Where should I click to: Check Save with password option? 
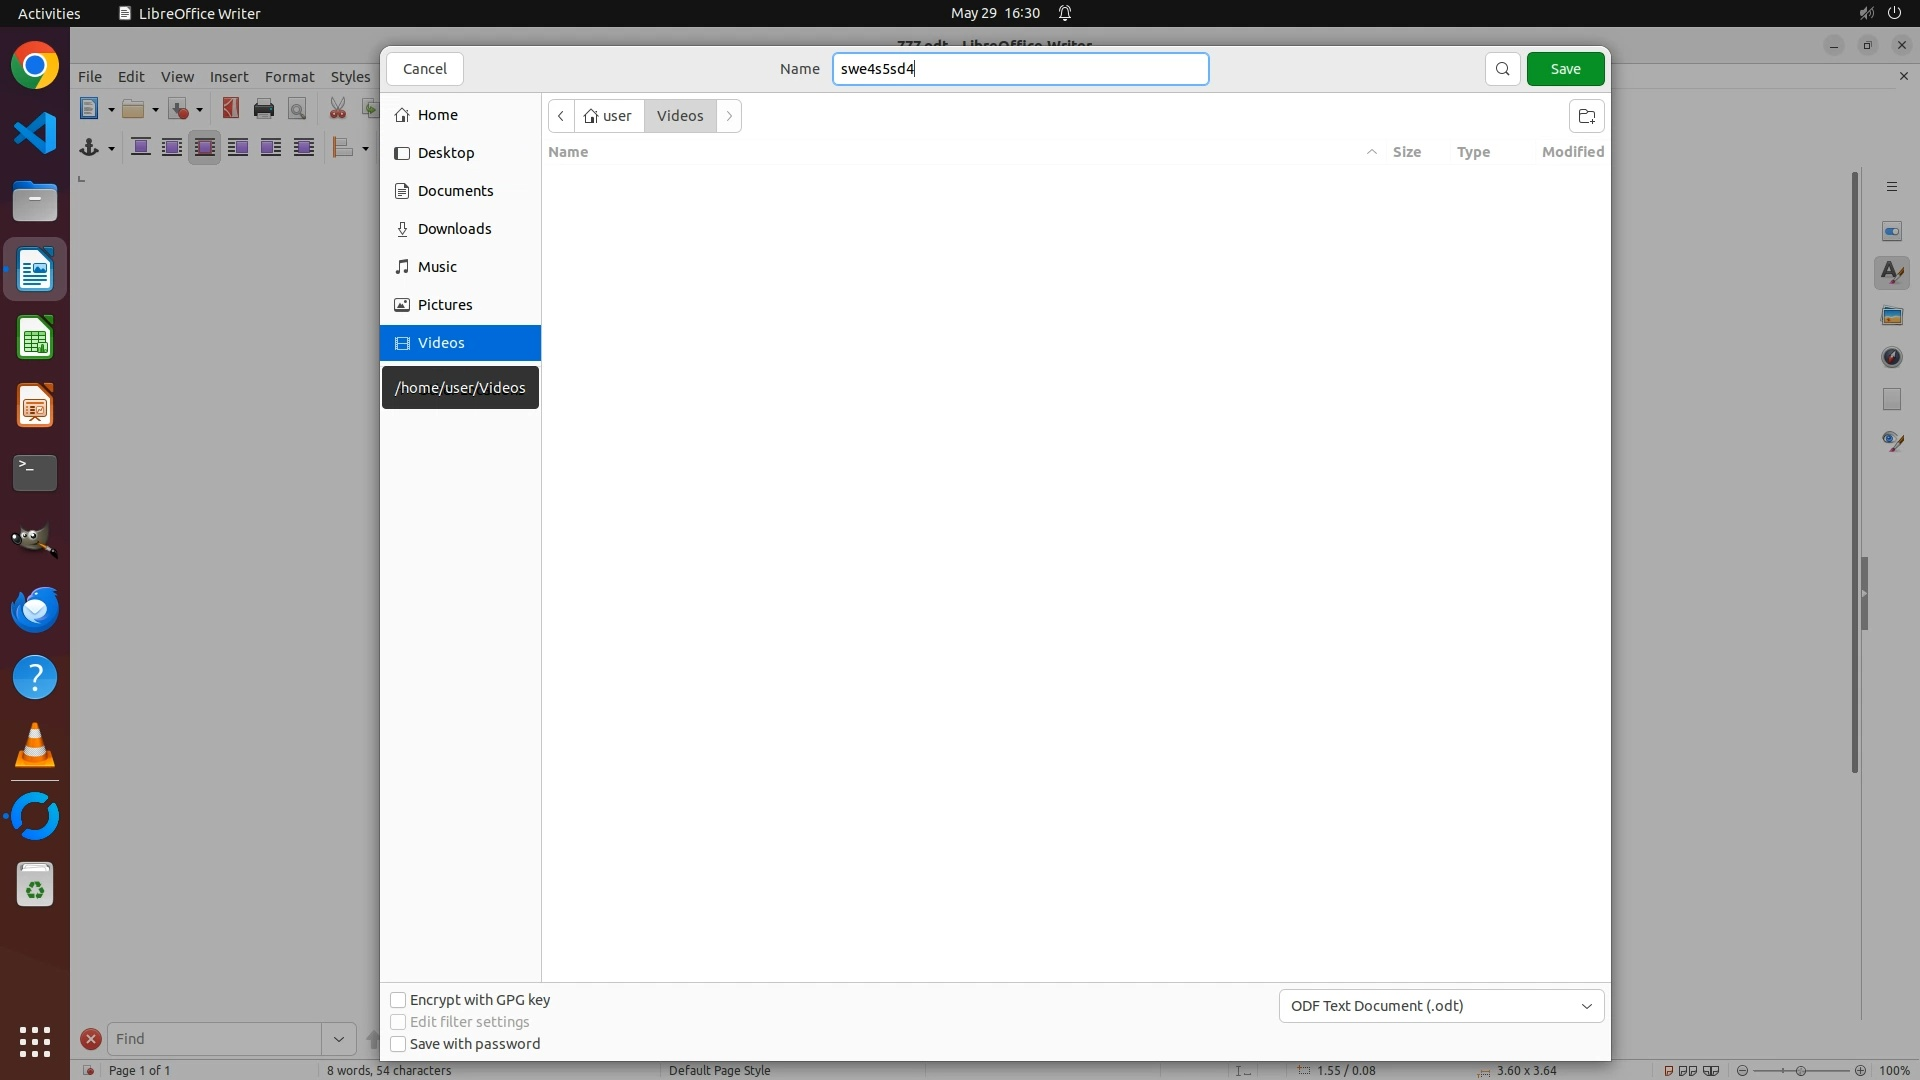(398, 1044)
